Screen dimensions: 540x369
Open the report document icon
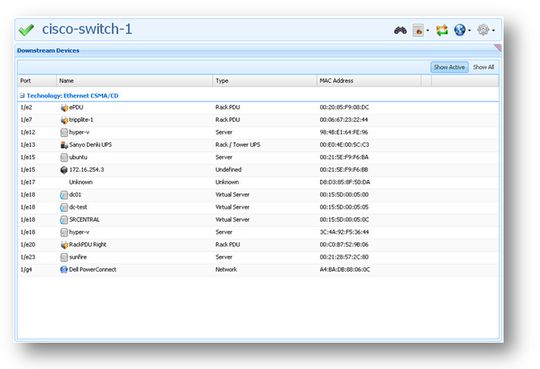pos(418,30)
